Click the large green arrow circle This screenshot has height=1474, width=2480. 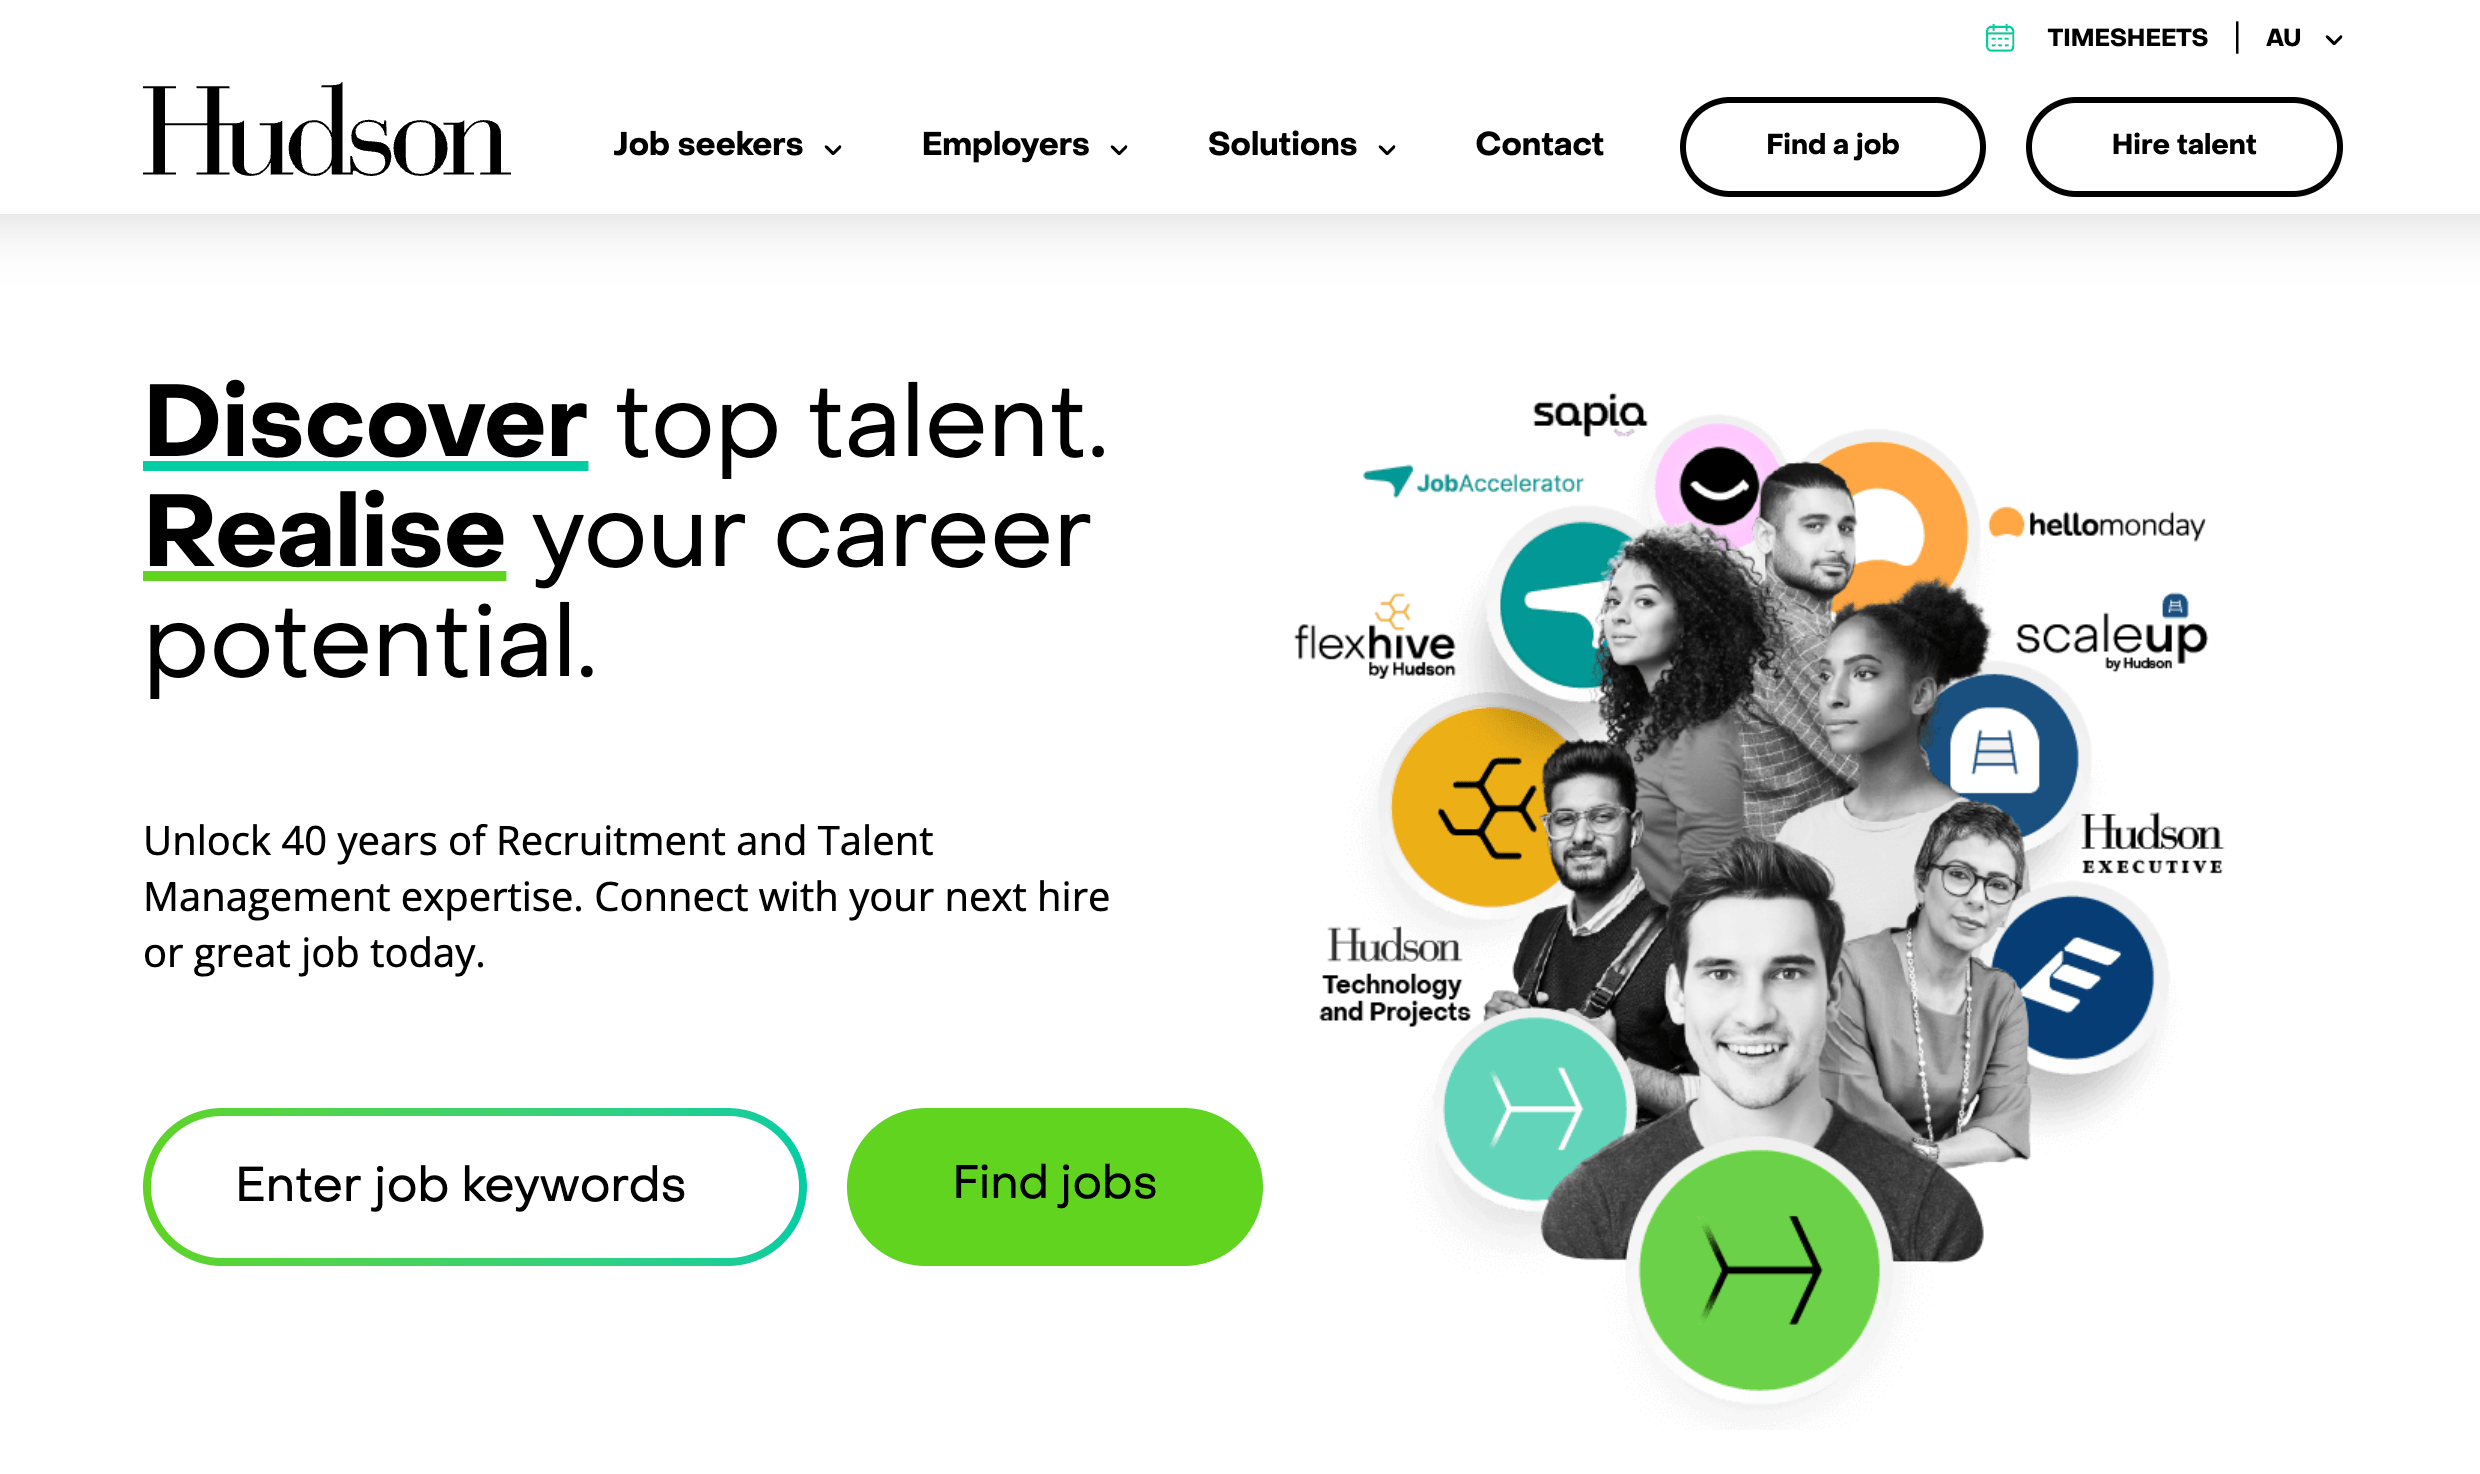pyautogui.click(x=1761, y=1270)
